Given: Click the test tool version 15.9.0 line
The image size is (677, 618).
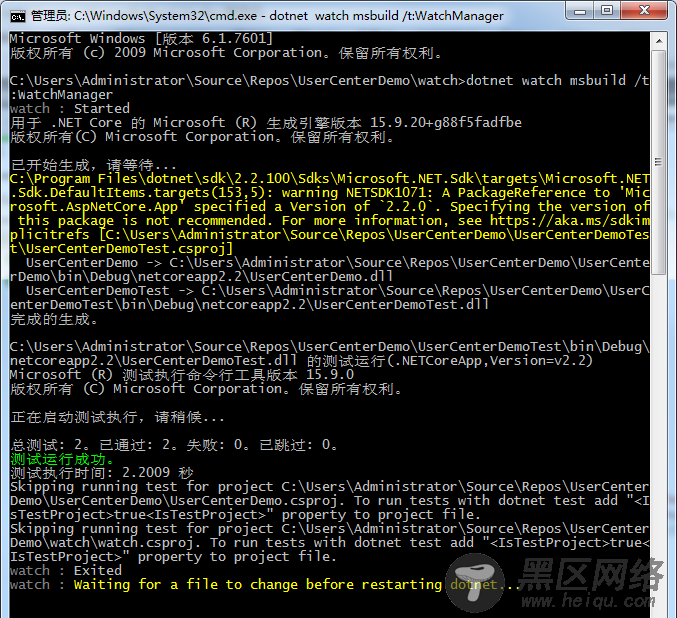Looking at the screenshot, I should [x=182, y=374].
